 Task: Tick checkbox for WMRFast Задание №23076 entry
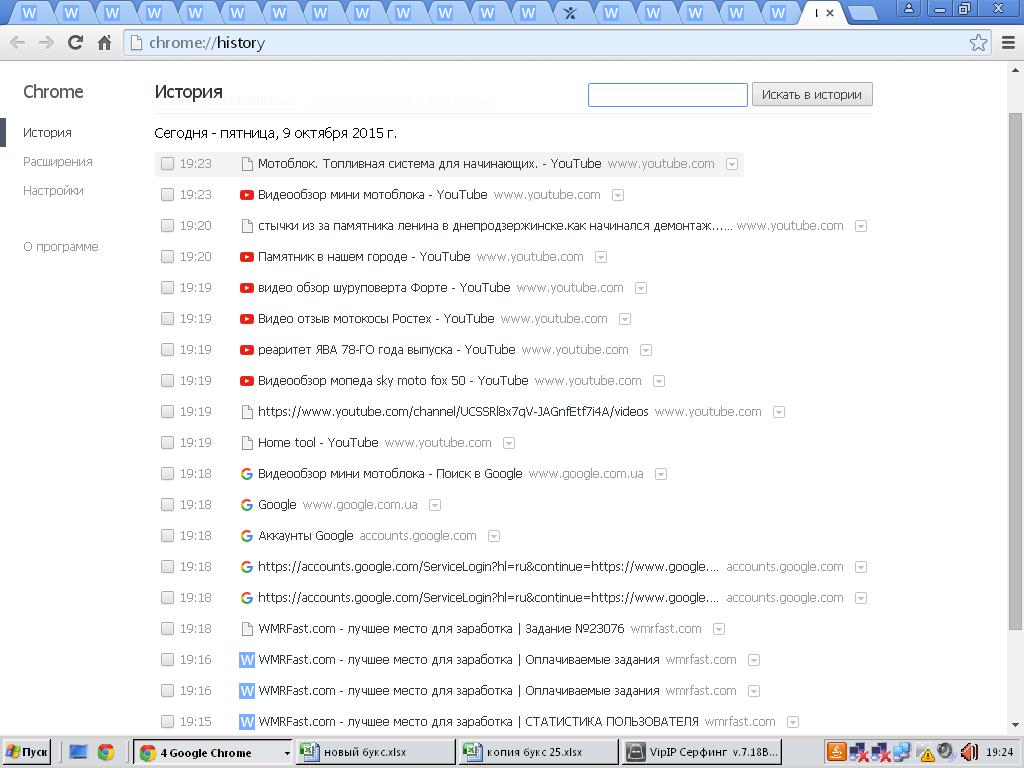tap(168, 629)
